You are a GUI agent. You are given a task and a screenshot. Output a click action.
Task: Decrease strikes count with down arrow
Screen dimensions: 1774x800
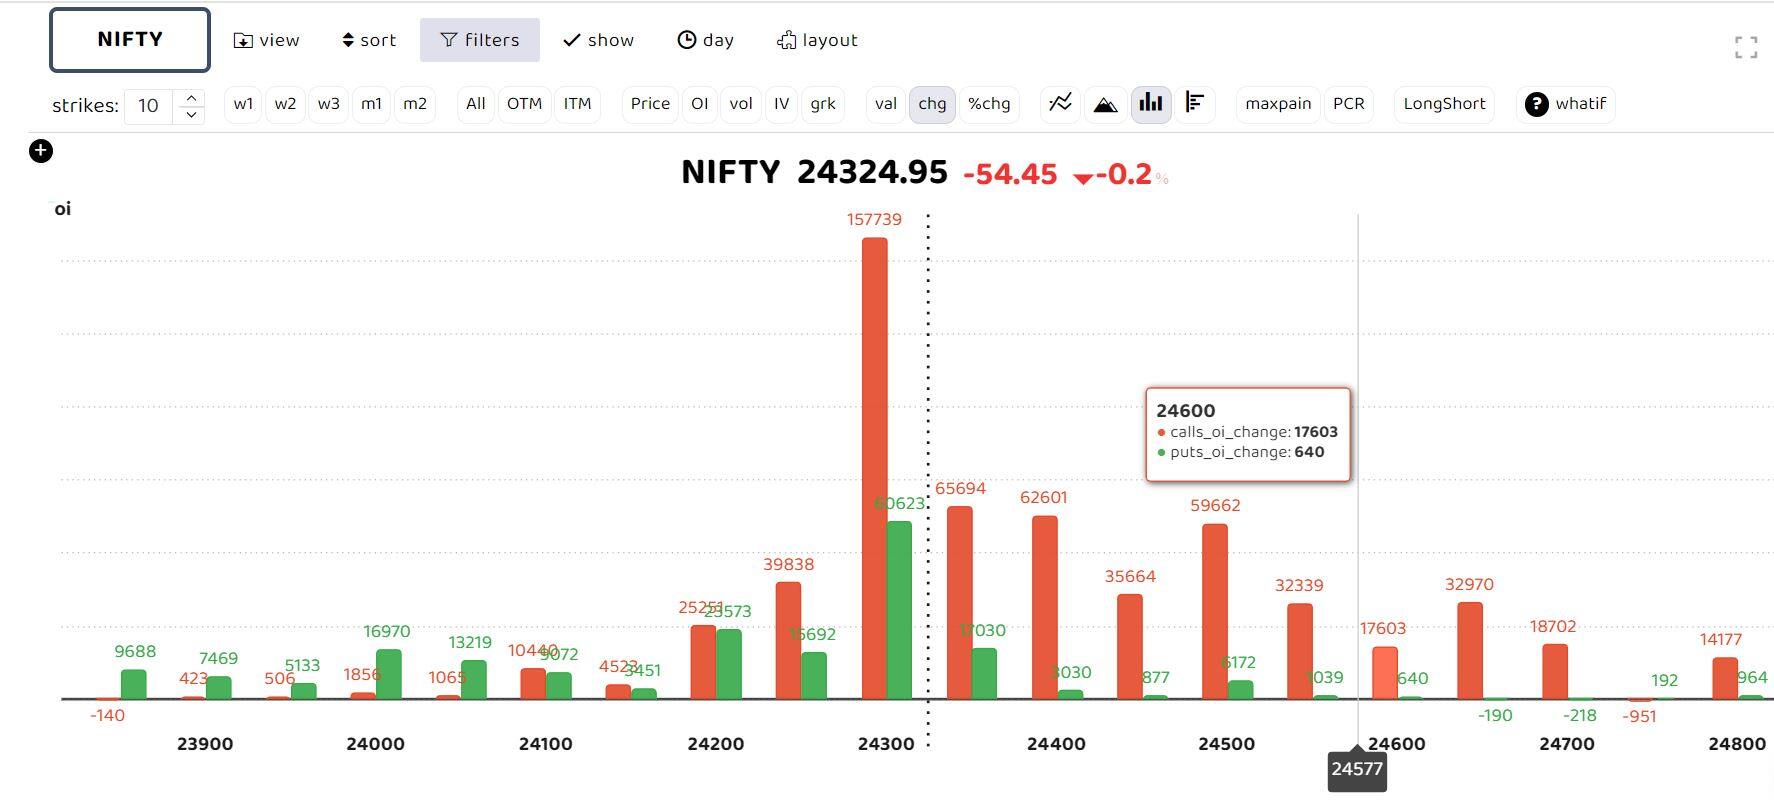[191, 115]
